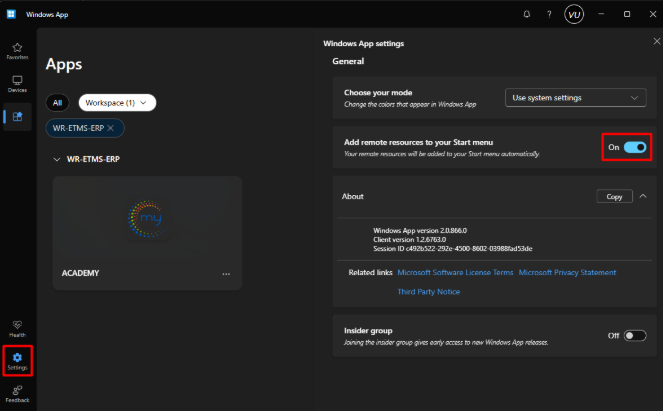Image resolution: width=663 pixels, height=411 pixels.
Task: Open the ACADEMY app more options menu
Action: point(226,274)
